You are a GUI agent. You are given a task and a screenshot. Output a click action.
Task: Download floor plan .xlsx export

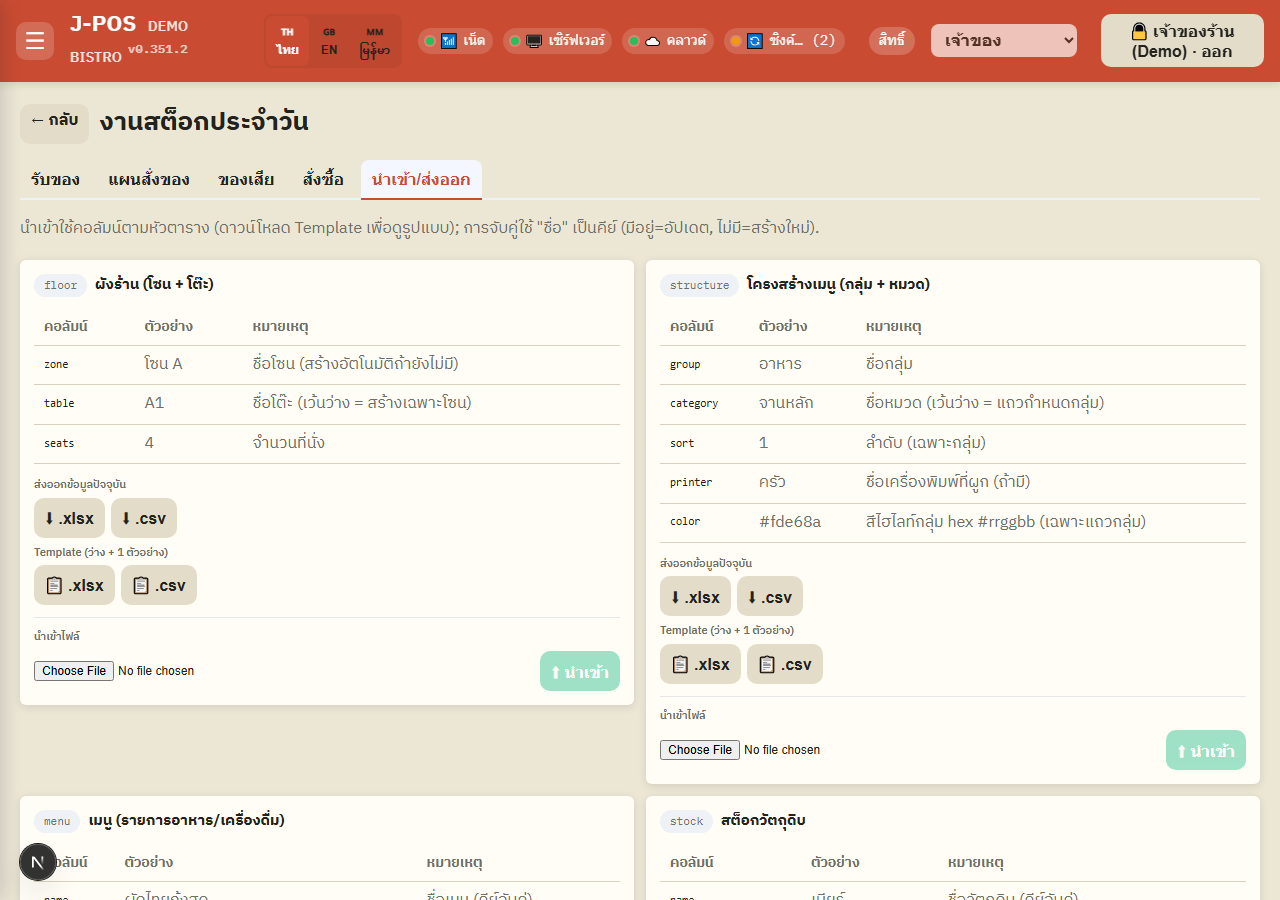coord(69,518)
